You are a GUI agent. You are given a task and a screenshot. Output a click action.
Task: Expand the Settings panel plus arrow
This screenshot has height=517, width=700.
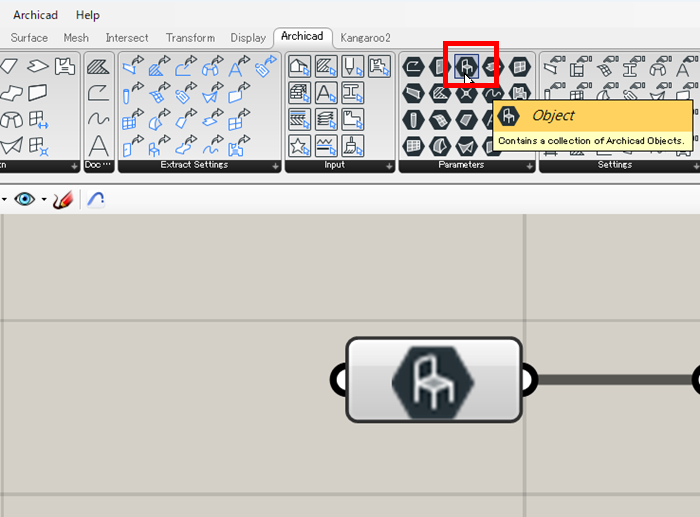(696, 166)
